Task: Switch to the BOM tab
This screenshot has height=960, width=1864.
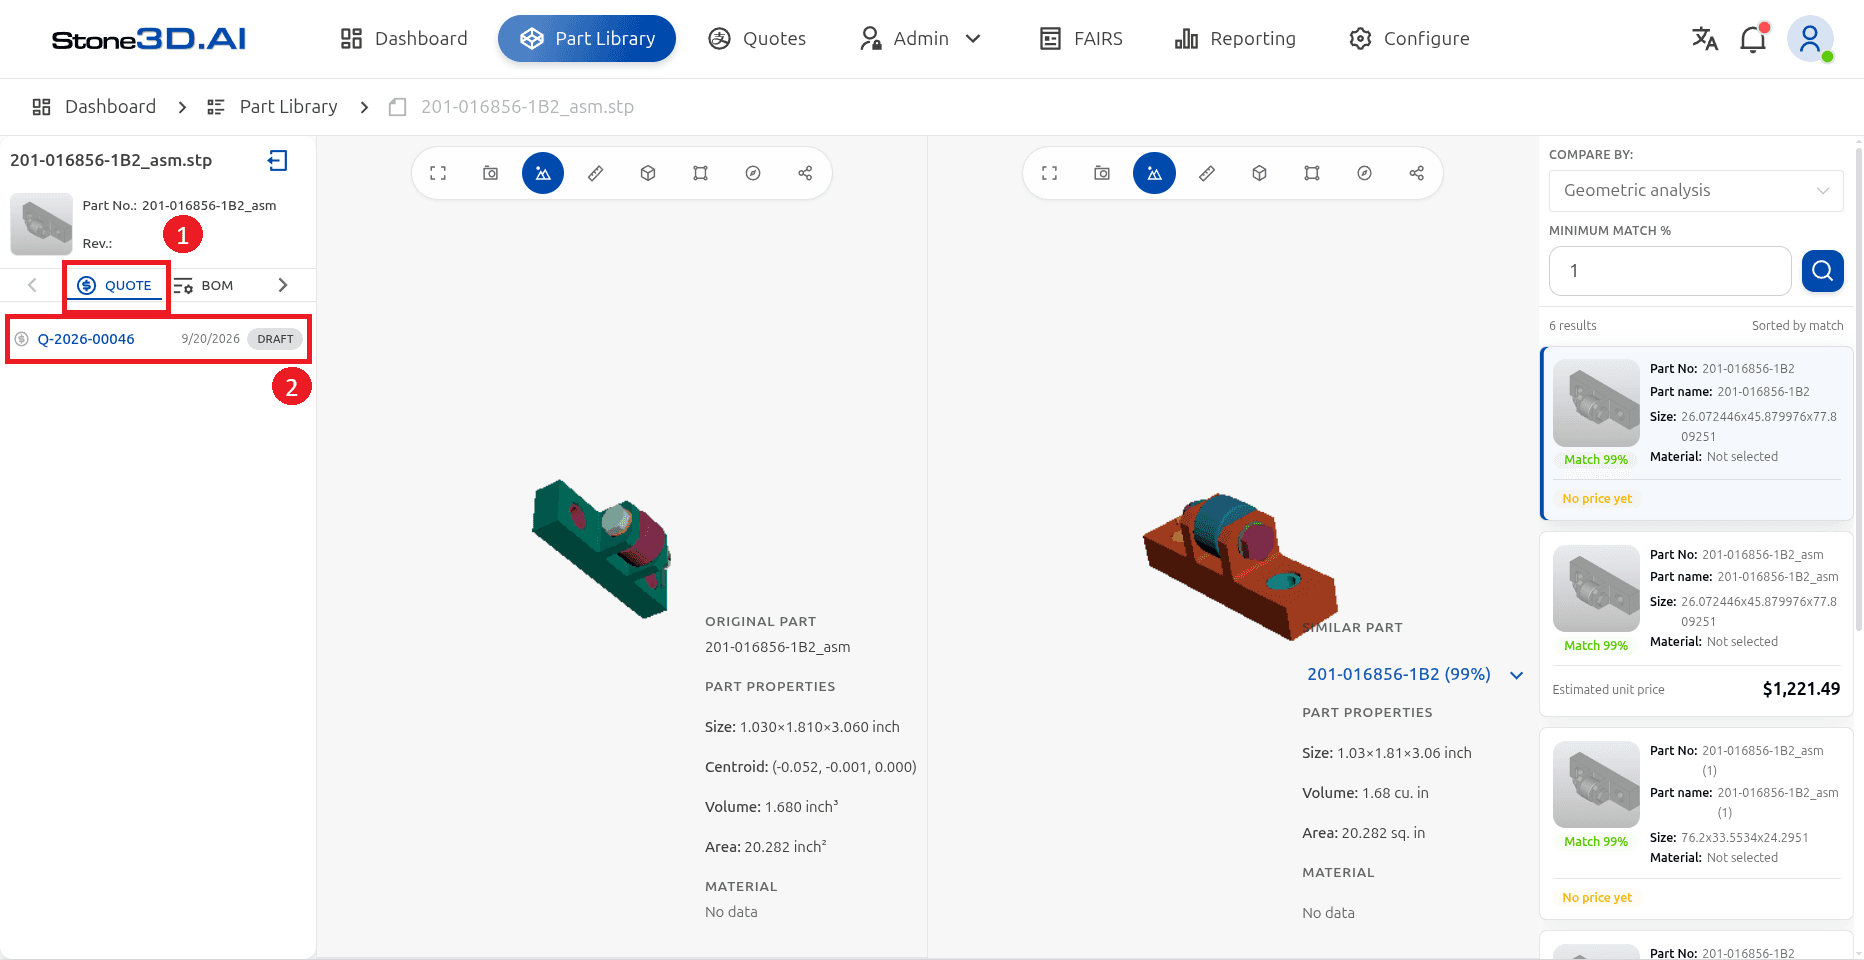Action: coord(204,285)
